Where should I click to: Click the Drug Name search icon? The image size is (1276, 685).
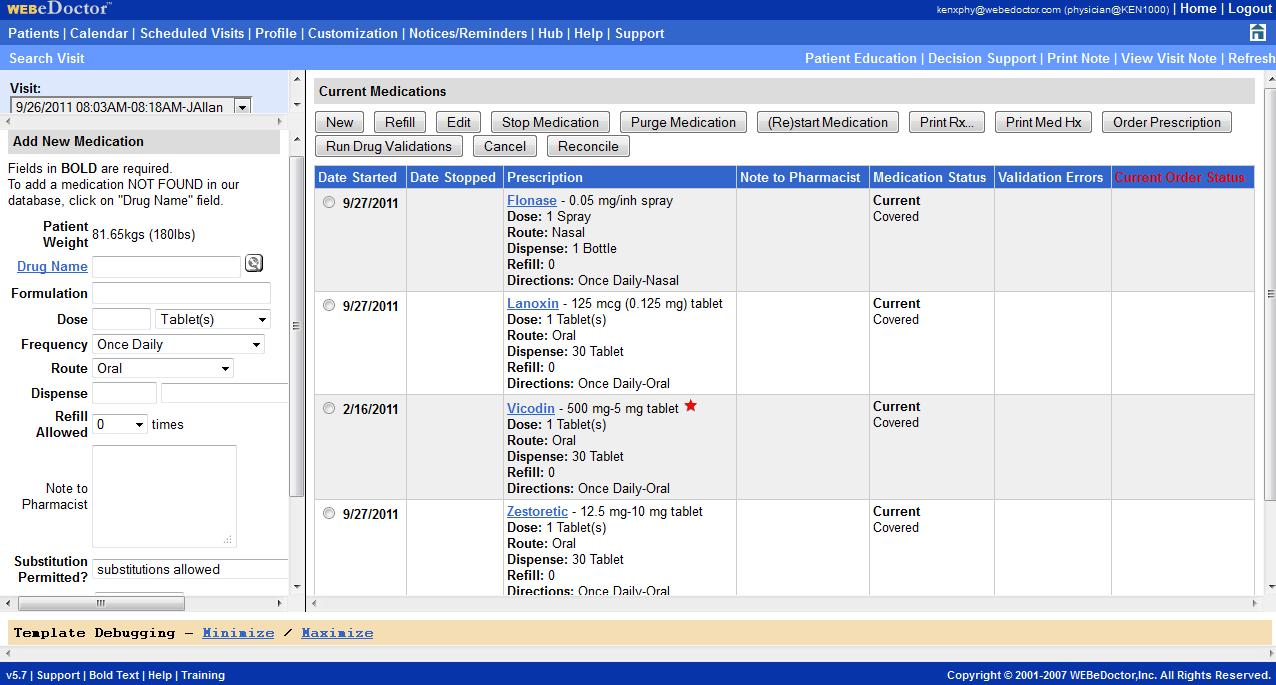pos(254,263)
